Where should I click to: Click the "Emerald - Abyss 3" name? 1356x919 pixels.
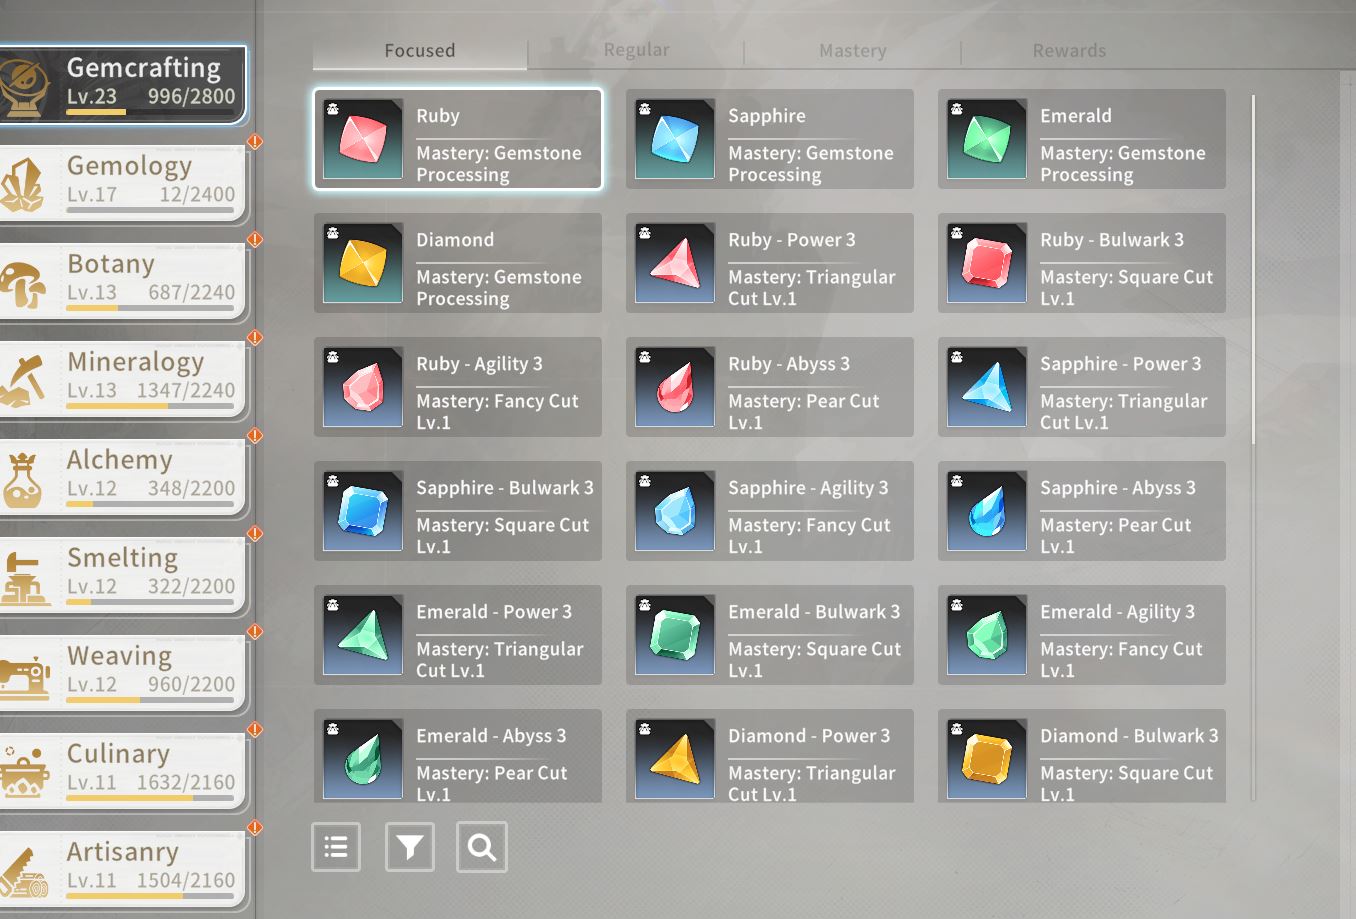click(x=491, y=736)
